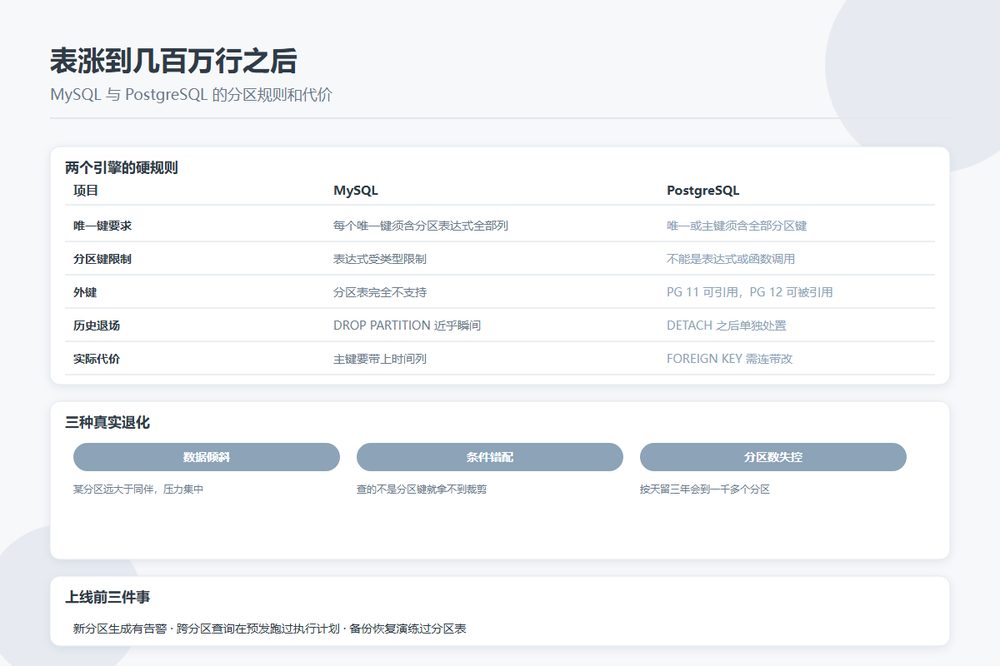The width and height of the screenshot is (1000, 666).
Task: Click cell 表达式受类型限制
Action: (x=379, y=258)
